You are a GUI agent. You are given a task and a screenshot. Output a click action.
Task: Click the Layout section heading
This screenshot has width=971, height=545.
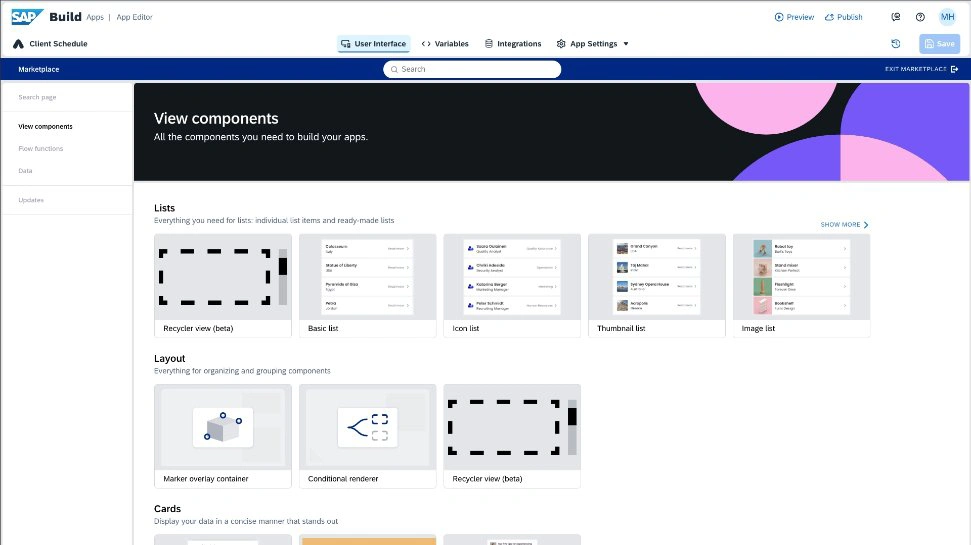170,359
